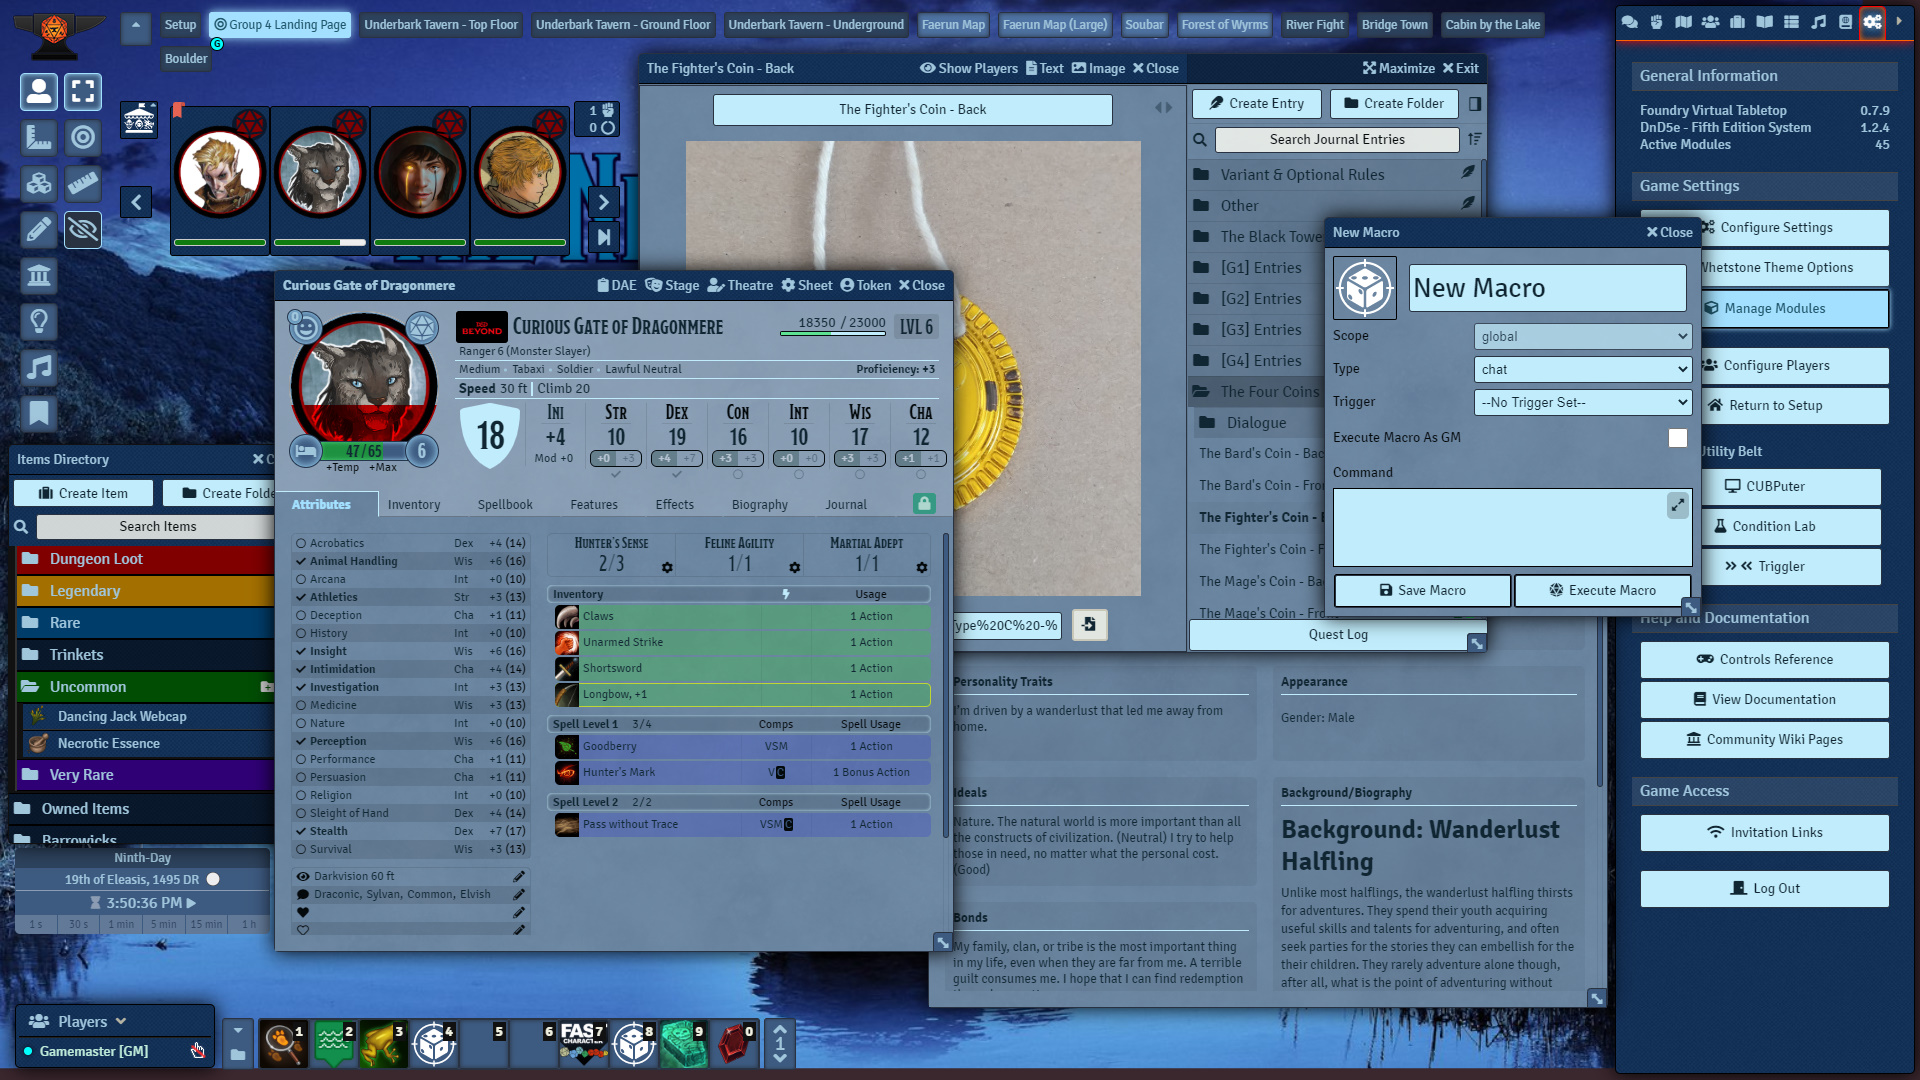Screen dimensions: 1920x1080
Task: Toggle Animal Handling skill proficiency
Action: [301, 561]
